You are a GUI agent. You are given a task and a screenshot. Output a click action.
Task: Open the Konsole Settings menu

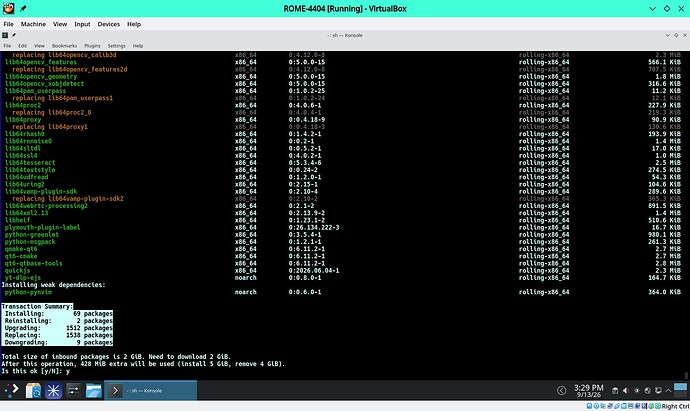pos(116,46)
